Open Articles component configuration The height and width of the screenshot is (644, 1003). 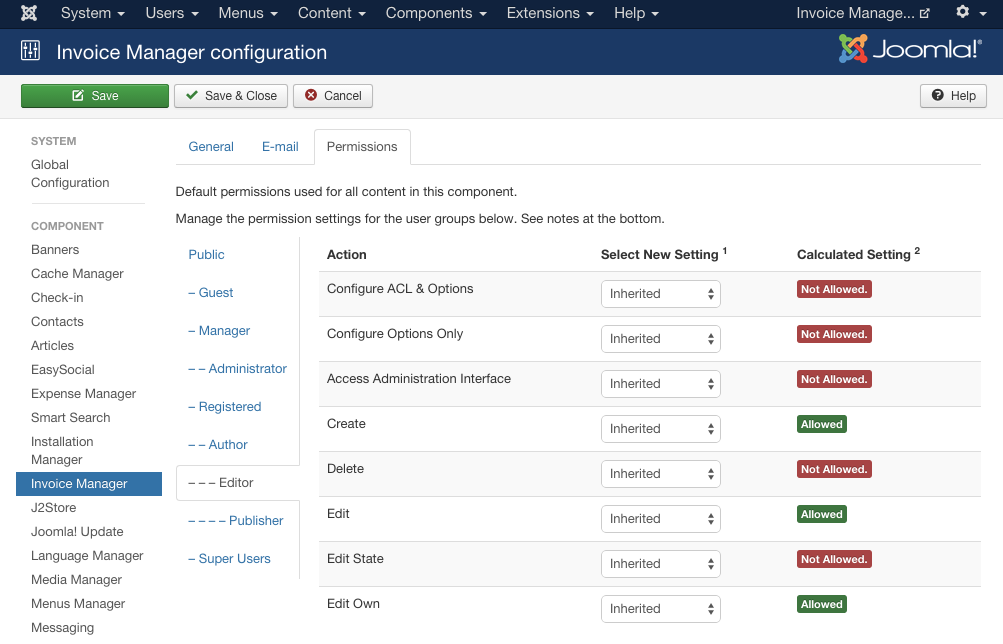coord(52,345)
